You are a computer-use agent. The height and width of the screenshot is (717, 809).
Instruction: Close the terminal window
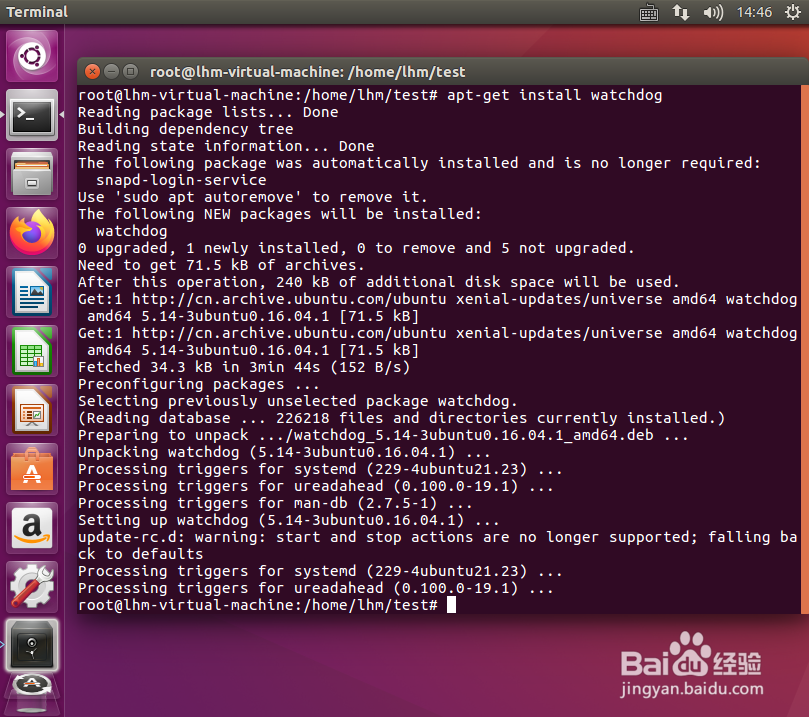pyautogui.click(x=92, y=71)
